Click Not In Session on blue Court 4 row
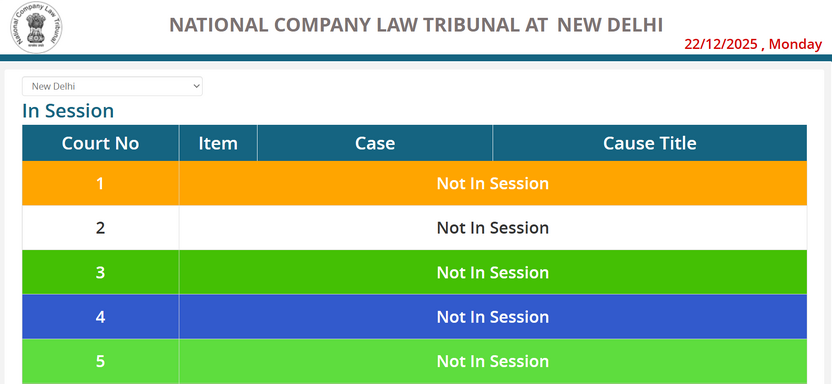Viewport: 832px width, 384px height. click(x=492, y=317)
